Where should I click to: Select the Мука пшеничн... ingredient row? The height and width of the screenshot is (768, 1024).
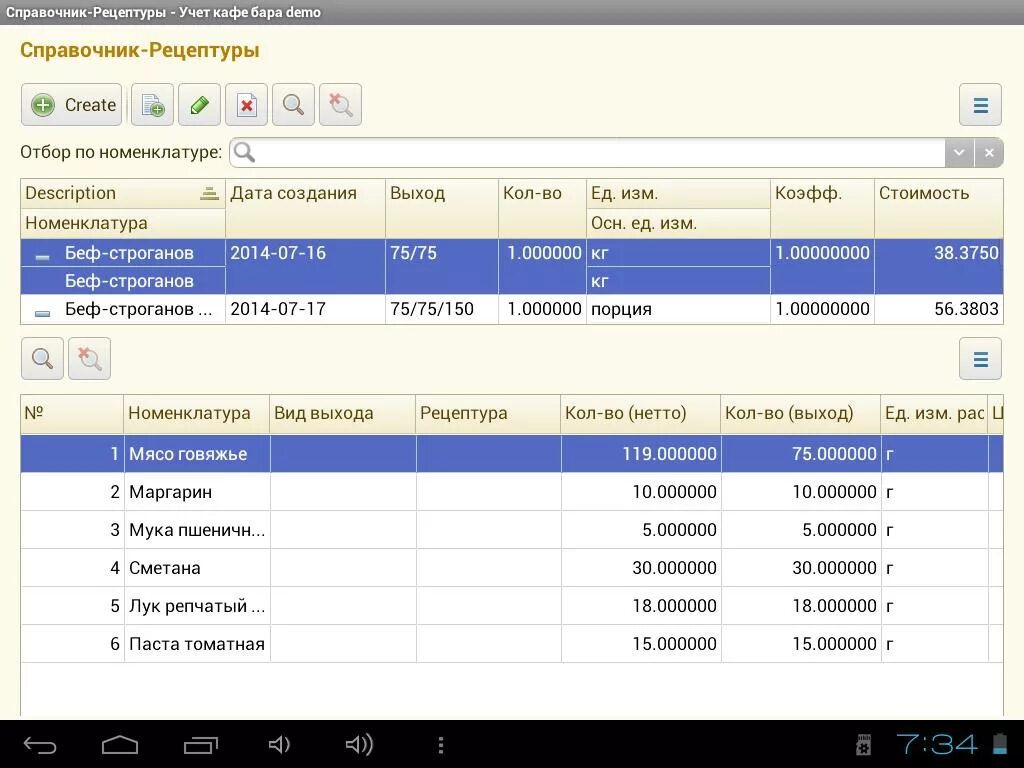click(x=512, y=530)
